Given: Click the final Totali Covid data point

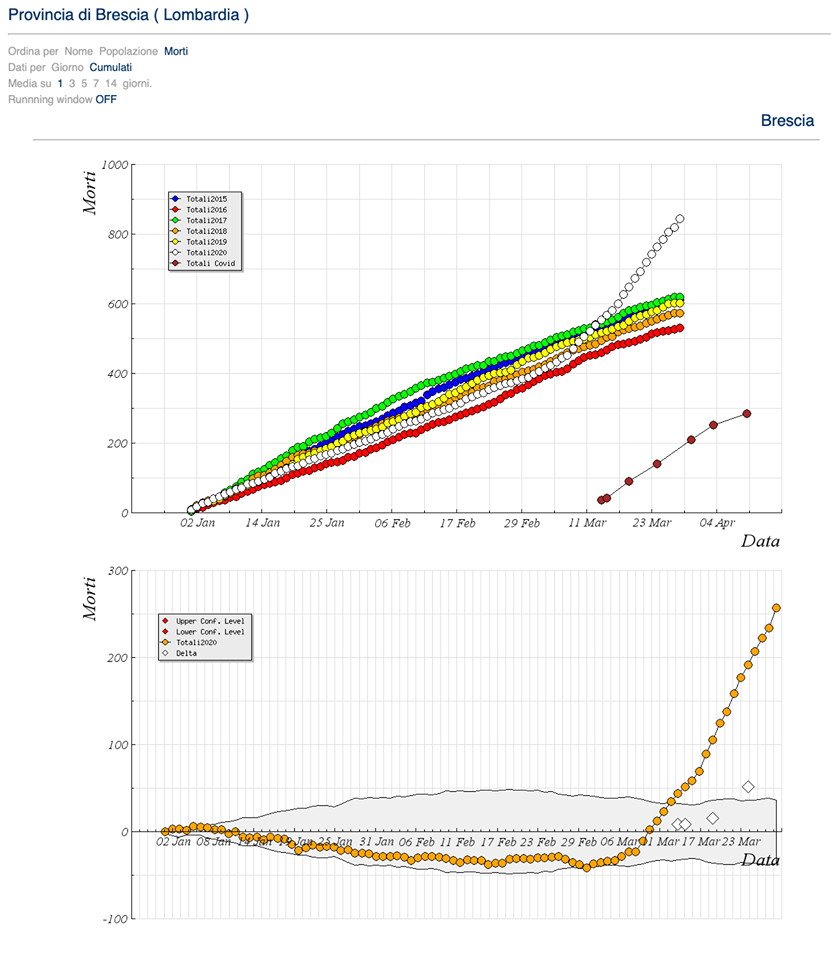Looking at the screenshot, I should click(746, 414).
